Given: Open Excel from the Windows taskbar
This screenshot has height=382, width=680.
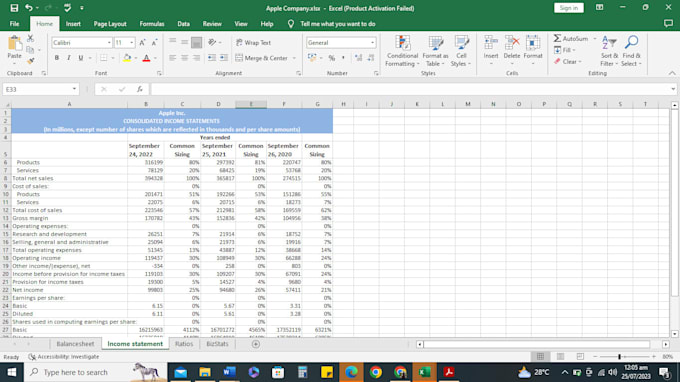Looking at the screenshot, I should [x=424, y=372].
